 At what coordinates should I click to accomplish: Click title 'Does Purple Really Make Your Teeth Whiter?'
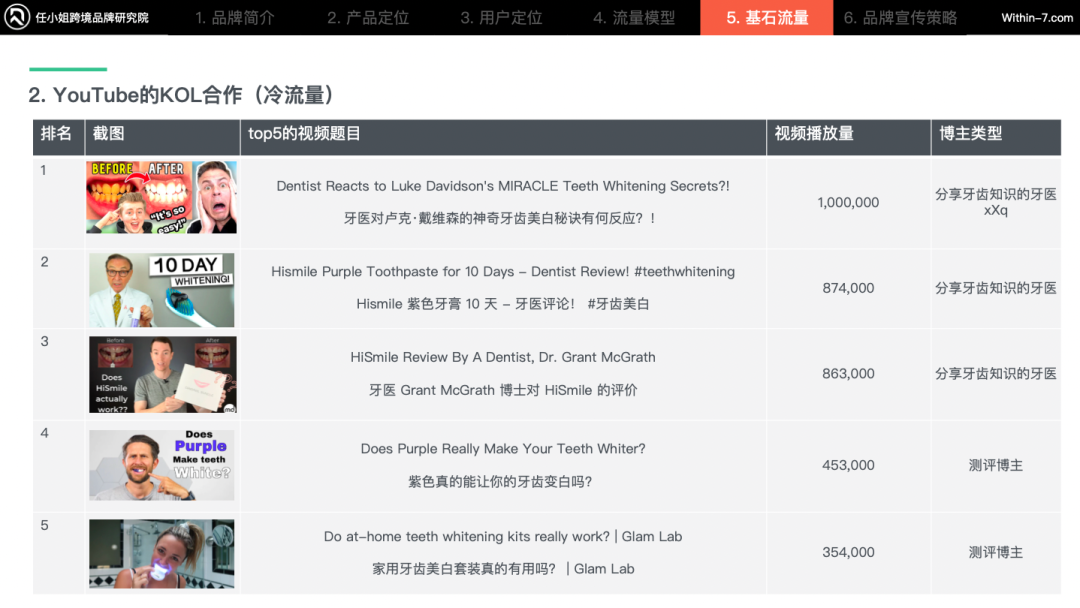(503, 449)
